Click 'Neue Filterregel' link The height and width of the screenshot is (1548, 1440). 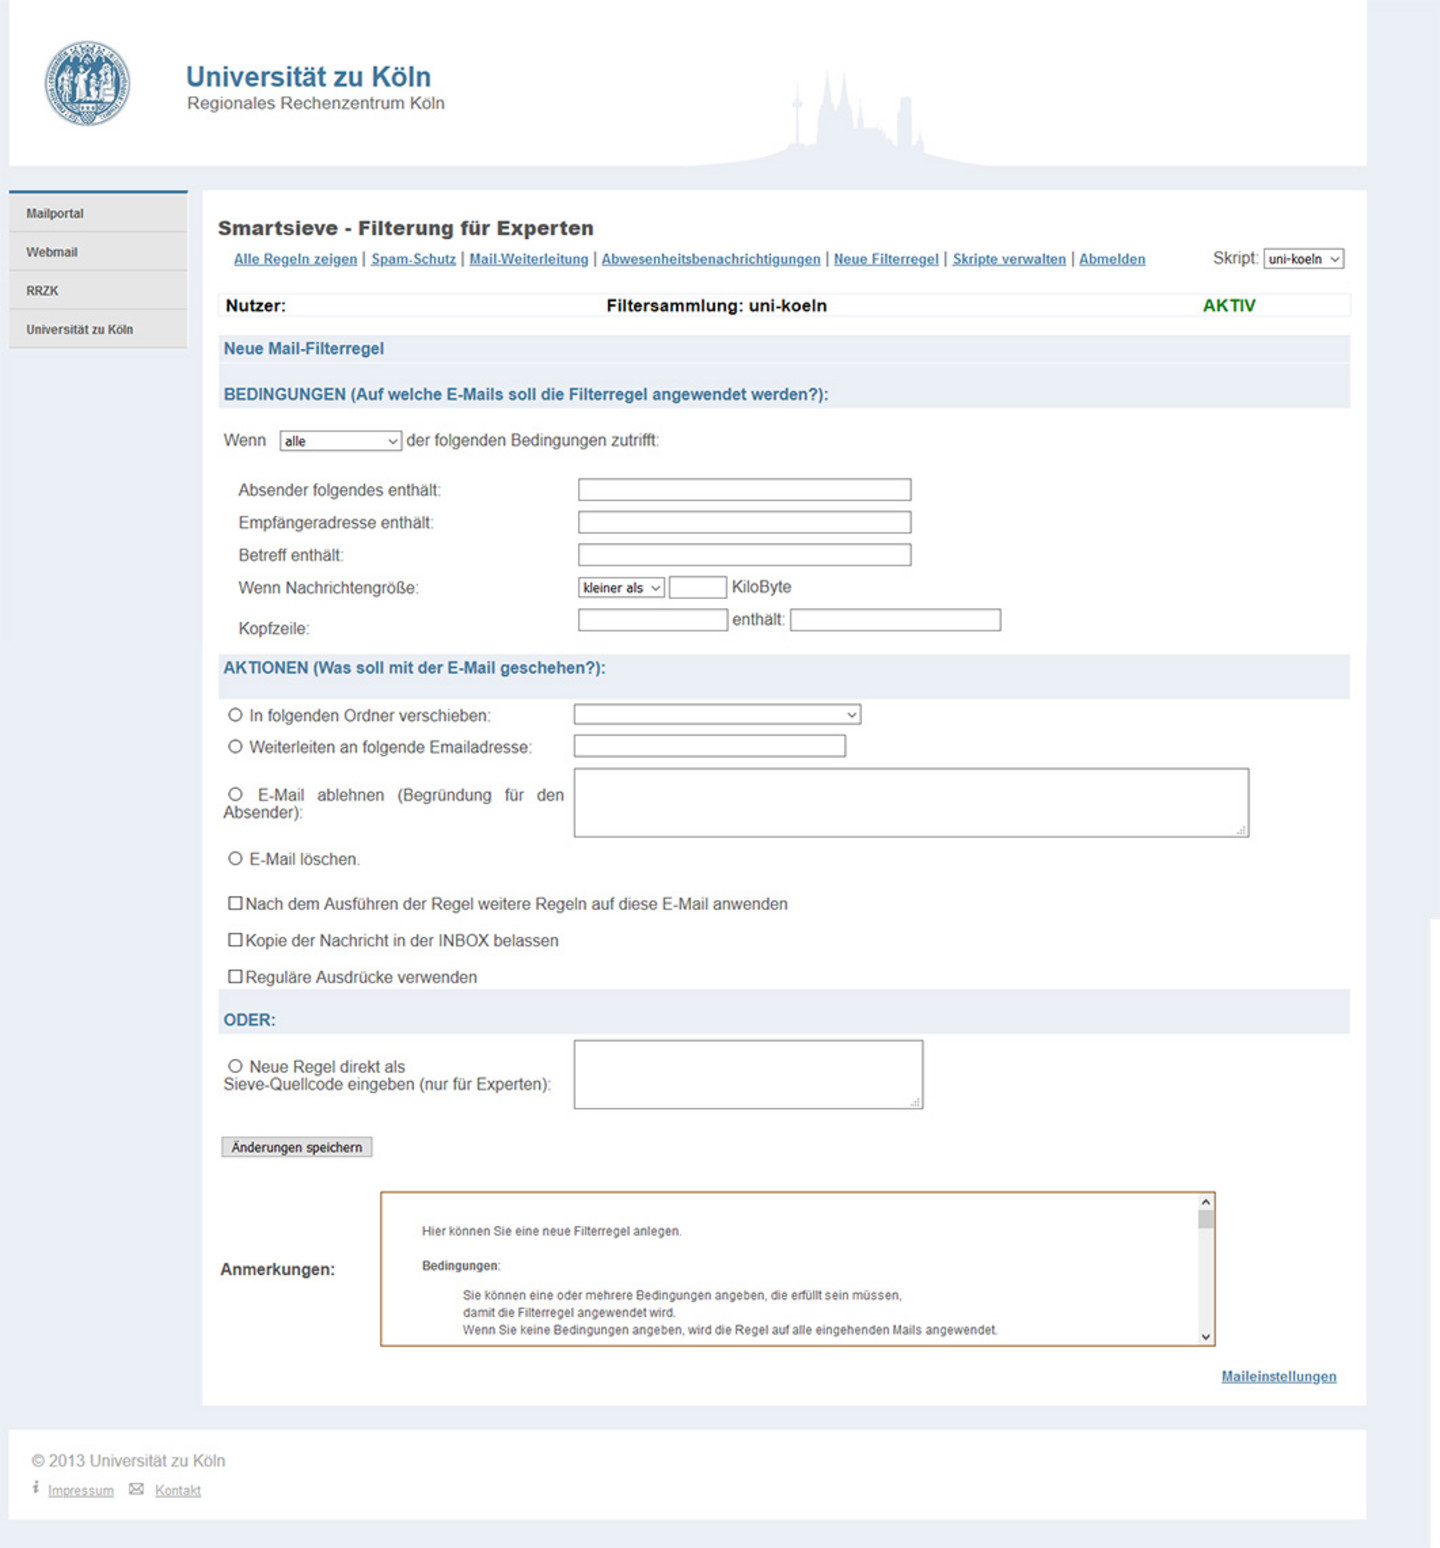click(886, 259)
